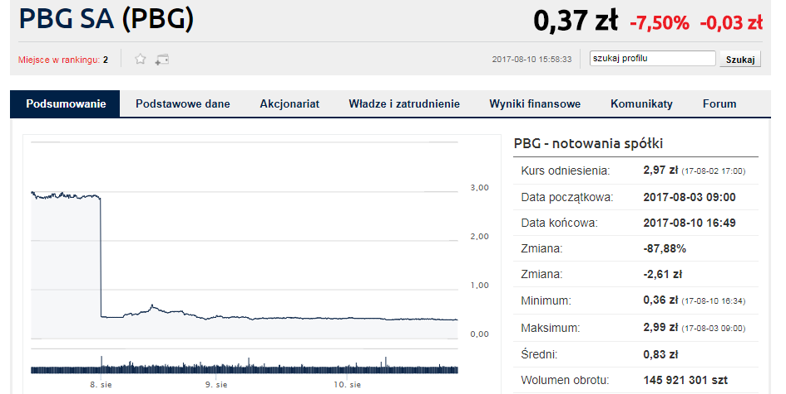Click the PBG SA (PBG) company title
The image size is (786, 394).
[106, 19]
